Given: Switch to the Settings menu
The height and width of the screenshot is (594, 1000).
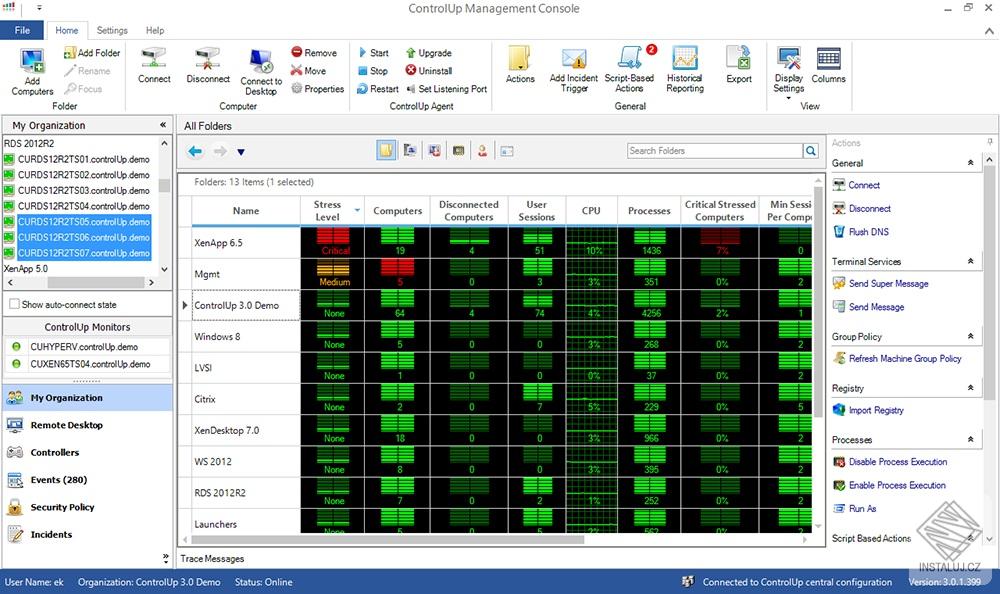Looking at the screenshot, I should [112, 30].
